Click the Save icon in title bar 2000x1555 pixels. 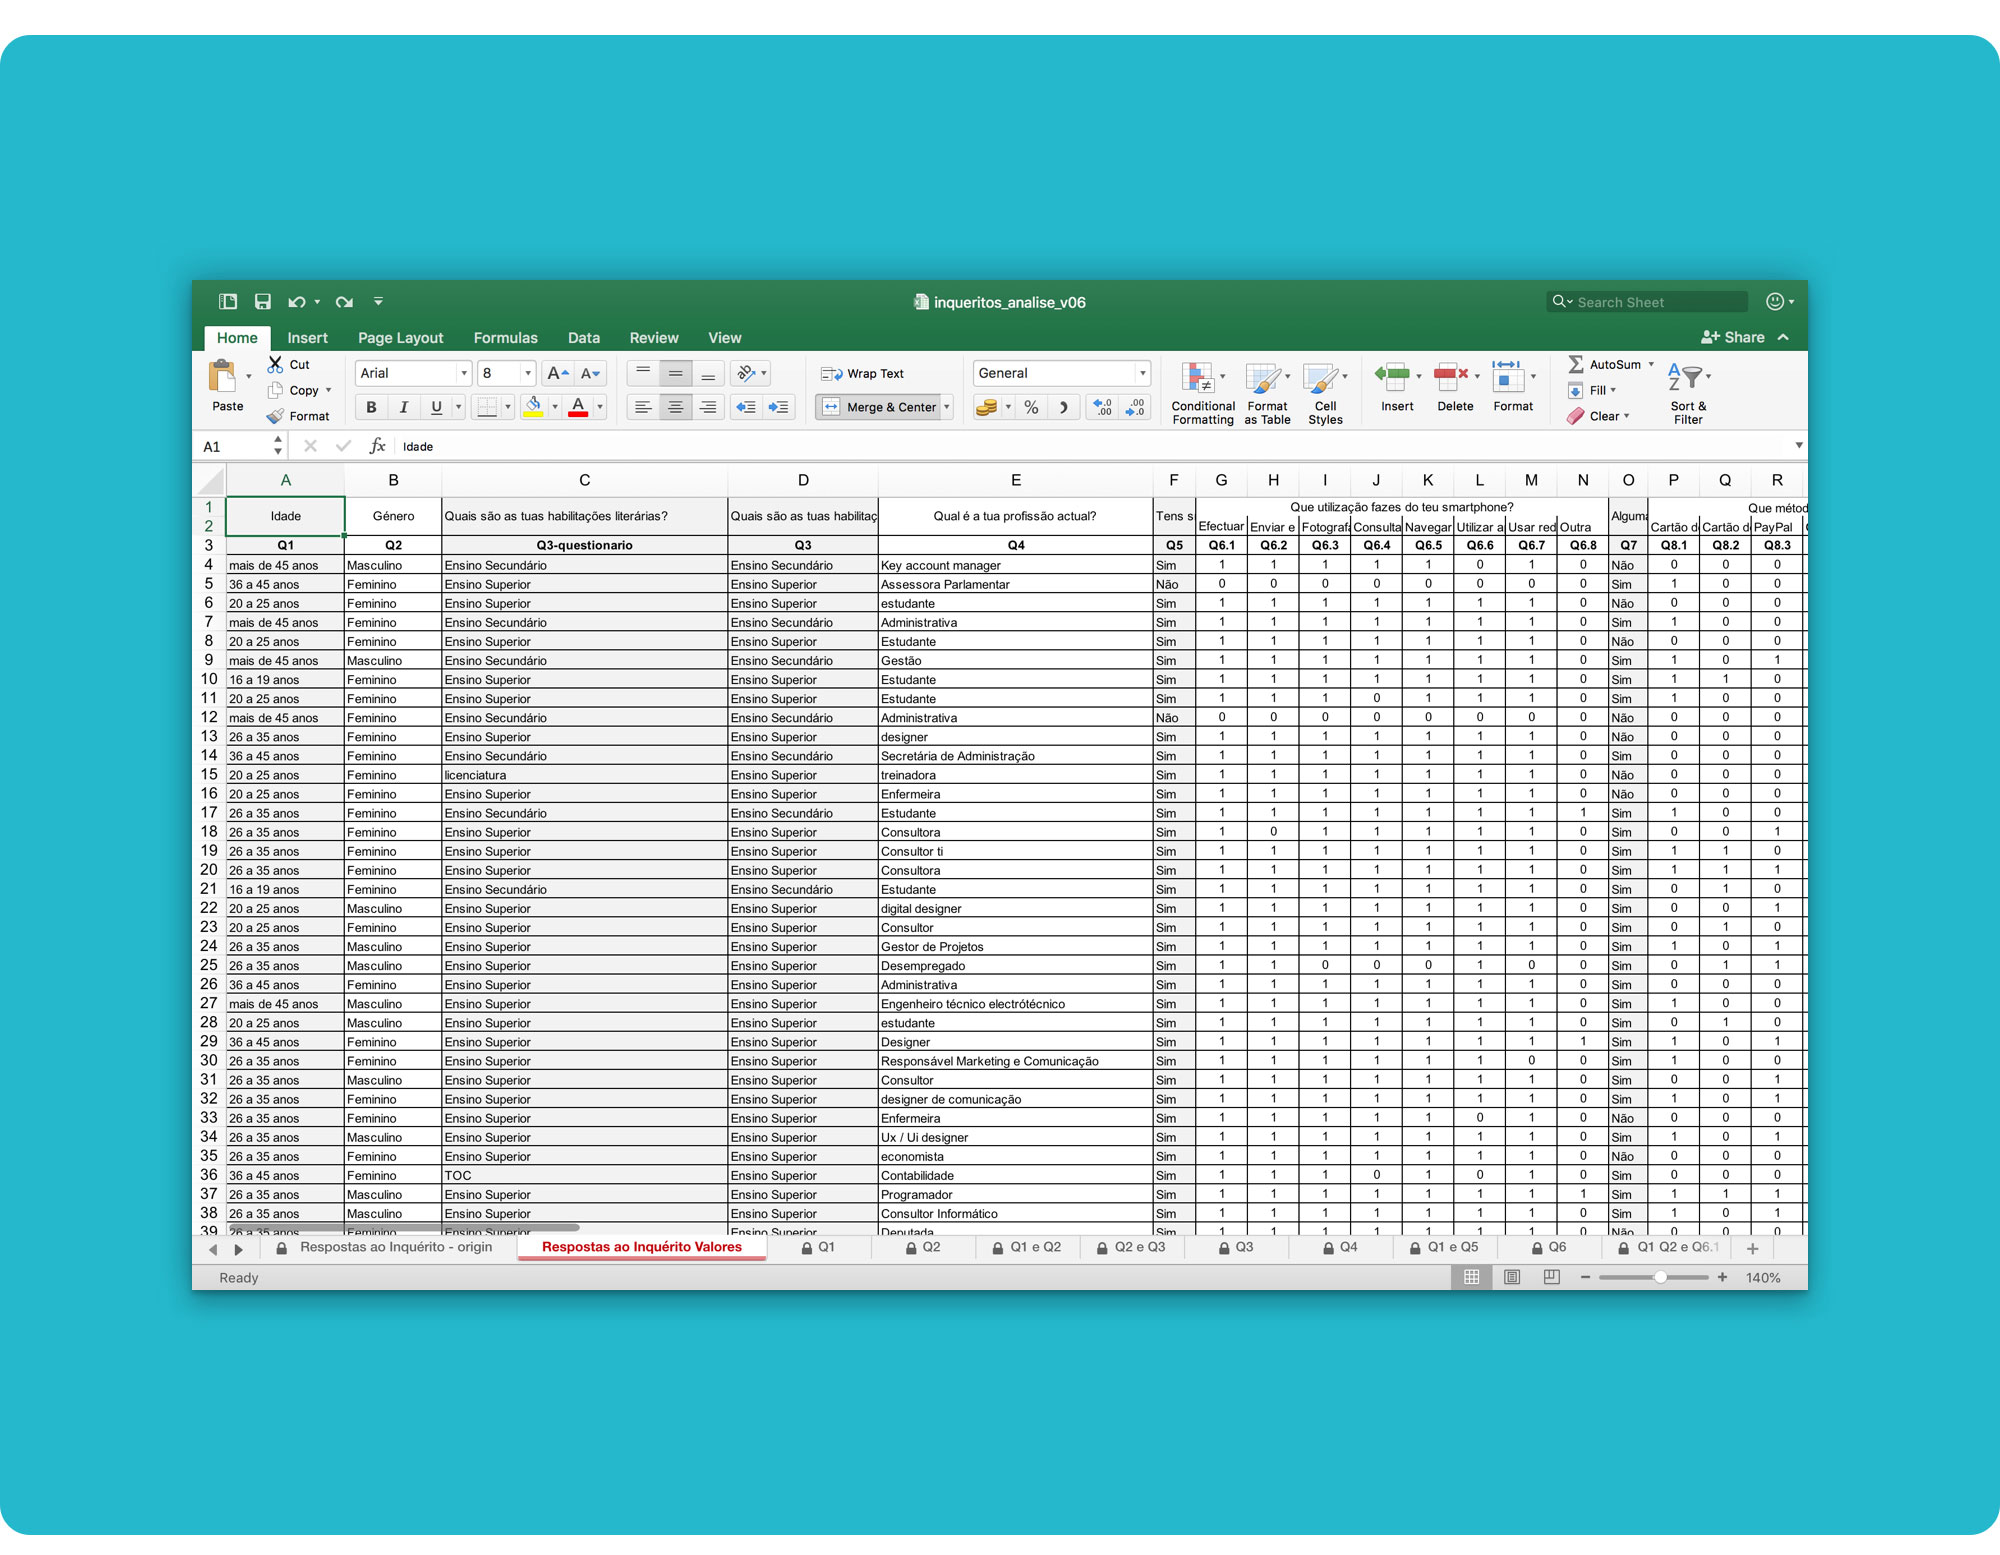(262, 302)
